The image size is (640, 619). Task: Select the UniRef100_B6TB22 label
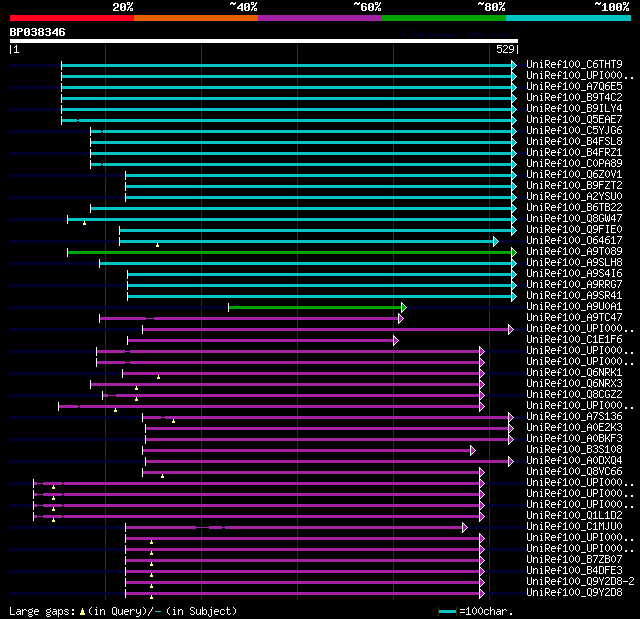574,208
